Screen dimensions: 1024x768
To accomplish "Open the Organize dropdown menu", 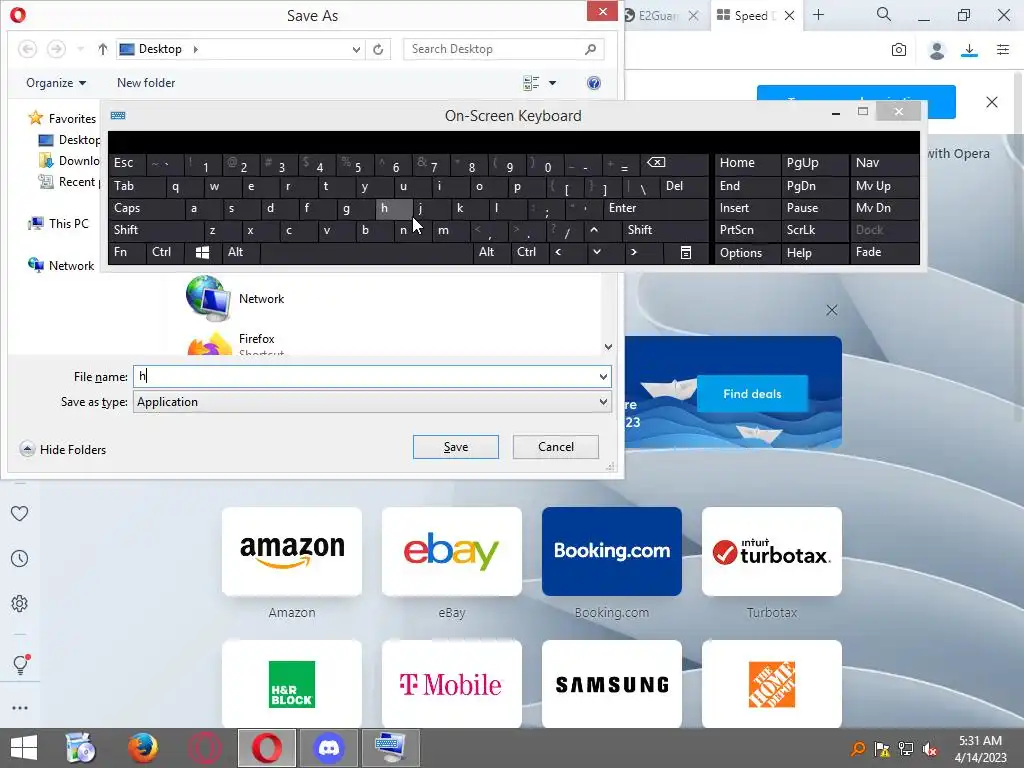I will pyautogui.click(x=56, y=83).
